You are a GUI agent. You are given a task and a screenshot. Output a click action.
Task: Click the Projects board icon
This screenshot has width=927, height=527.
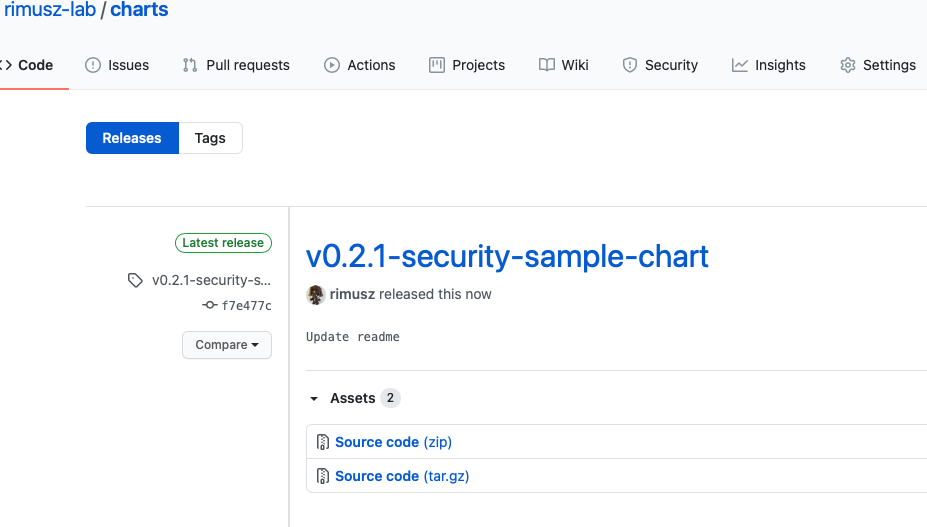click(437, 65)
